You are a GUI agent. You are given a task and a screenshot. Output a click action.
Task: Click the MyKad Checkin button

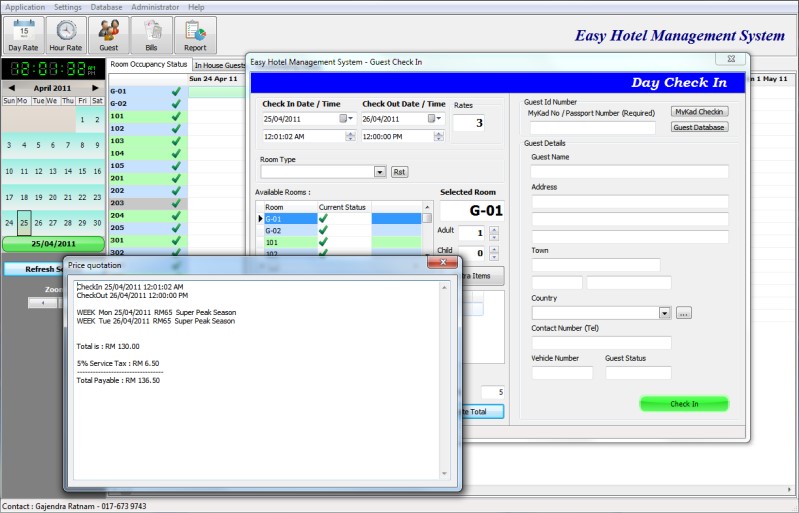699,112
